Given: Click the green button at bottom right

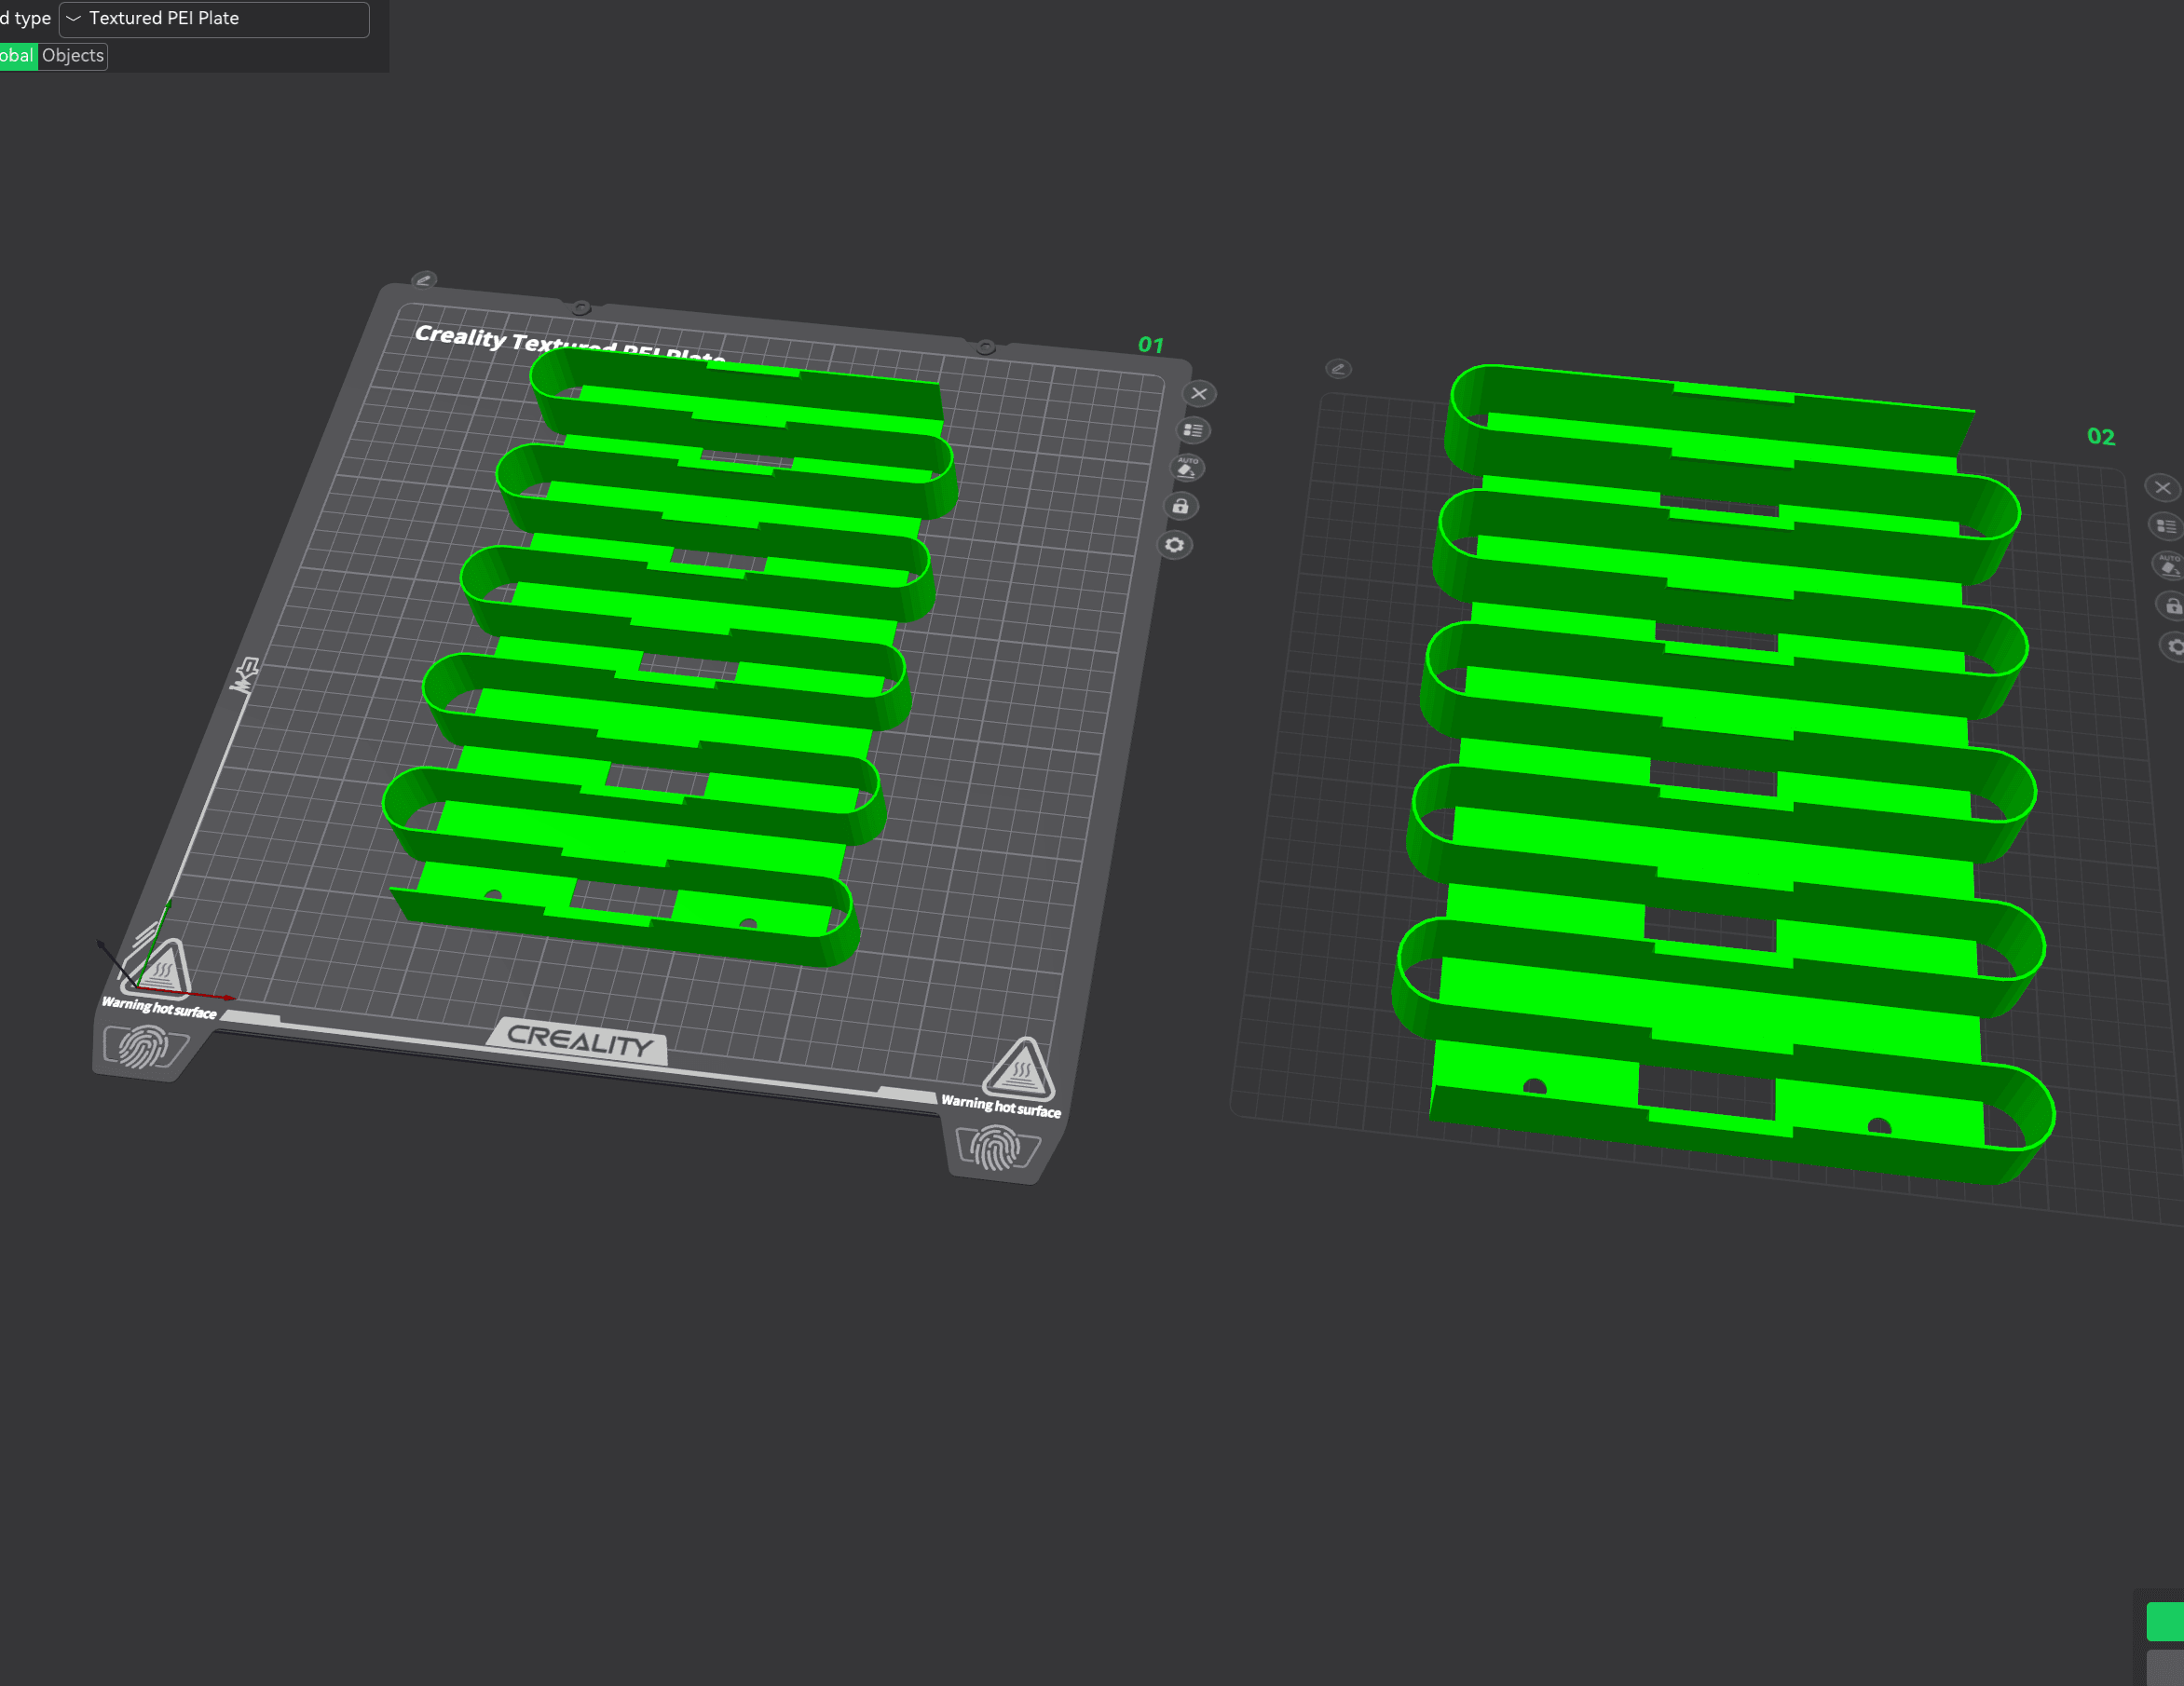Looking at the screenshot, I should pos(2166,1621).
